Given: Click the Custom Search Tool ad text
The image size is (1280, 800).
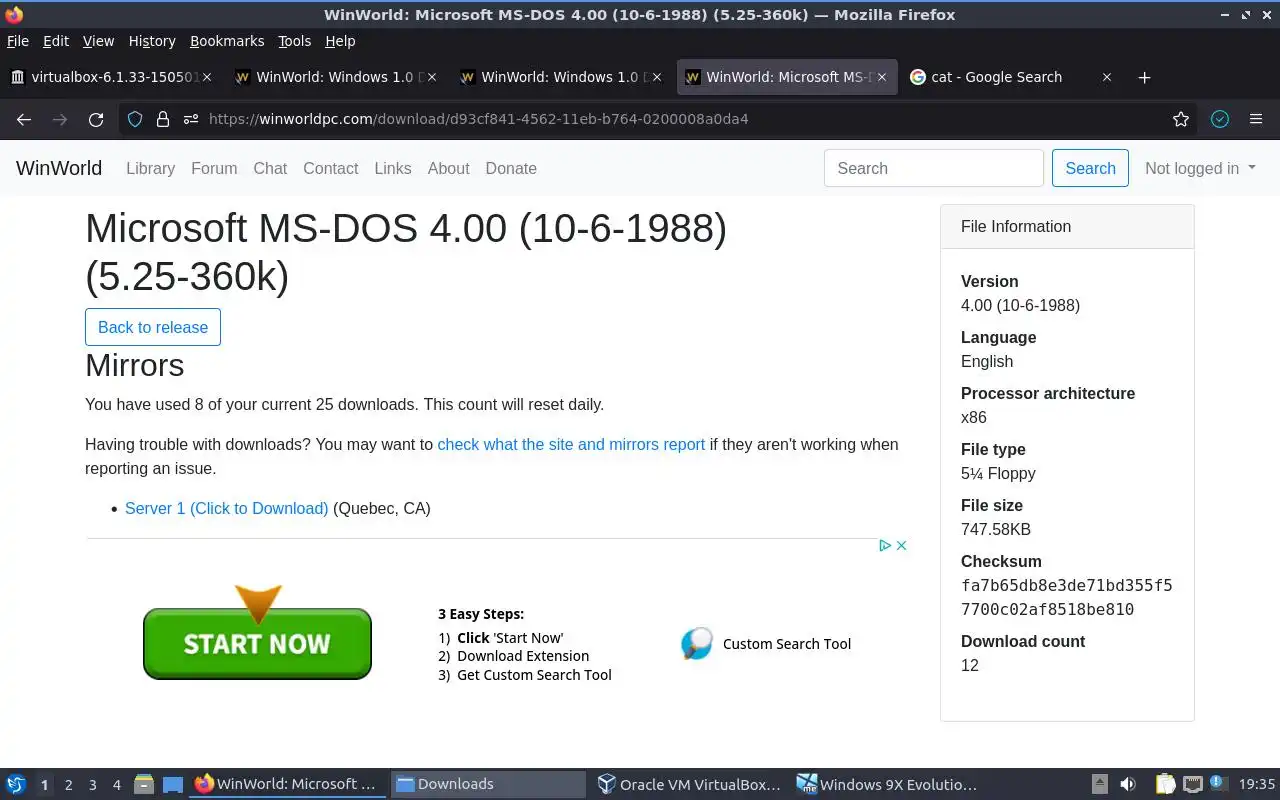Looking at the screenshot, I should coord(787,644).
